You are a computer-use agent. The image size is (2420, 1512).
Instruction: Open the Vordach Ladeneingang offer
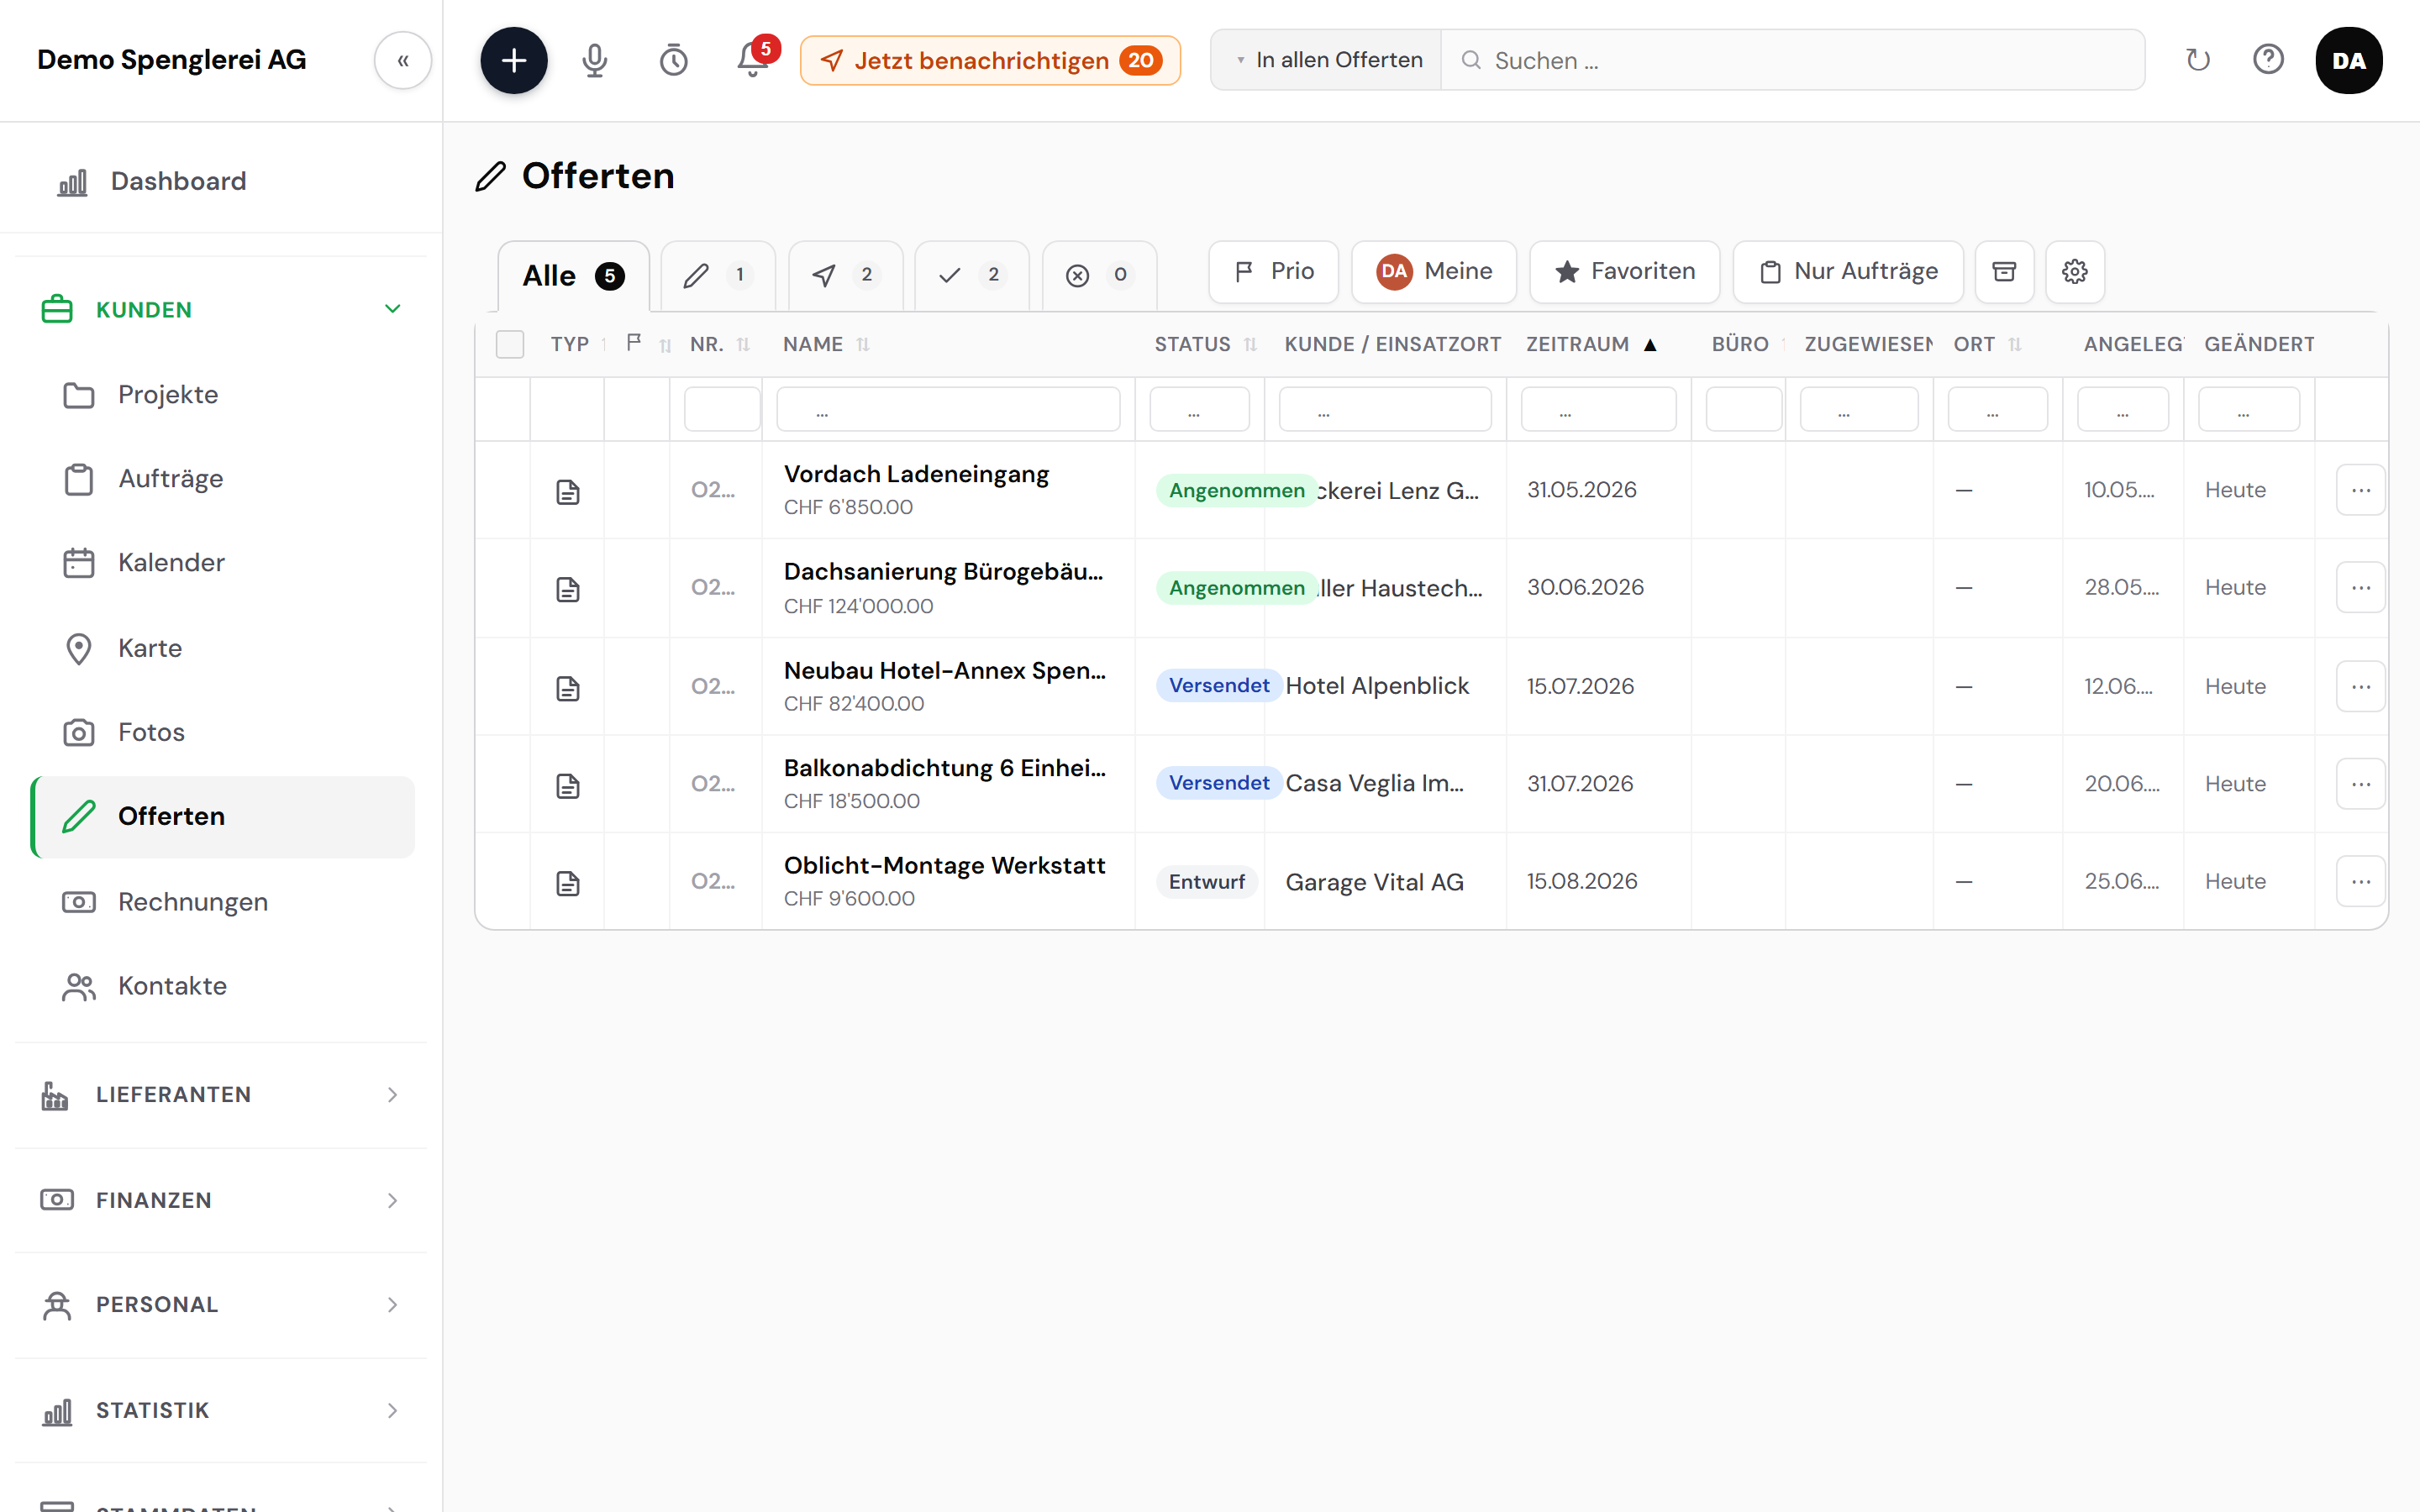[x=916, y=474]
